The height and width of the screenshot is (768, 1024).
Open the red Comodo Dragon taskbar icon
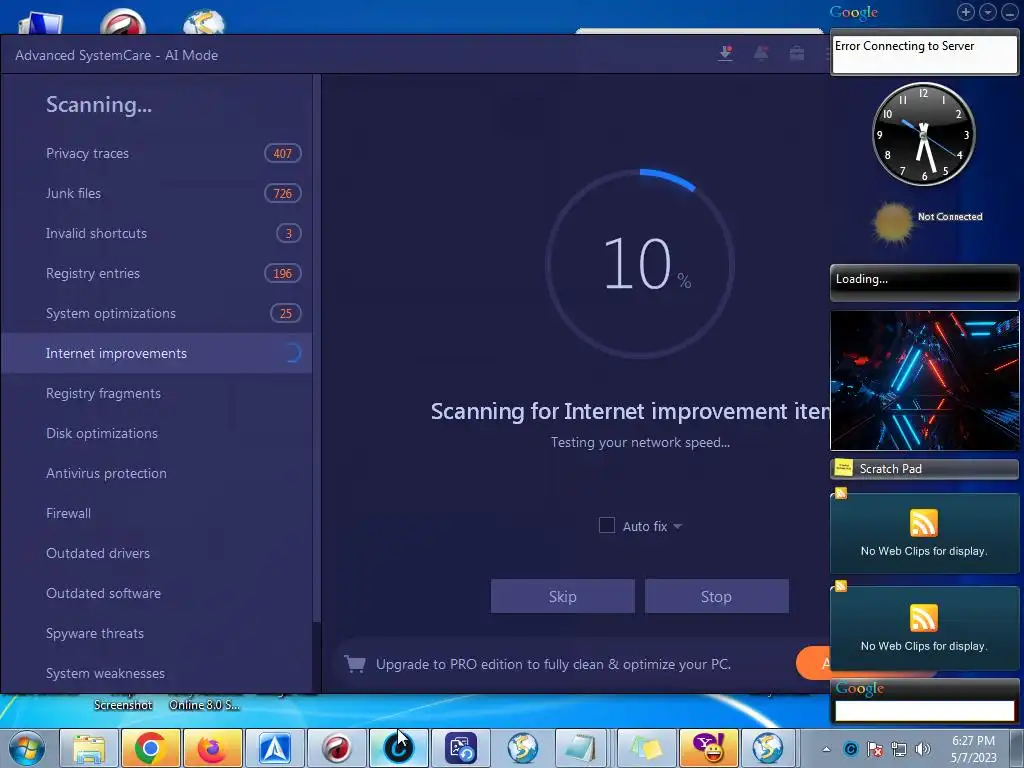[336, 748]
